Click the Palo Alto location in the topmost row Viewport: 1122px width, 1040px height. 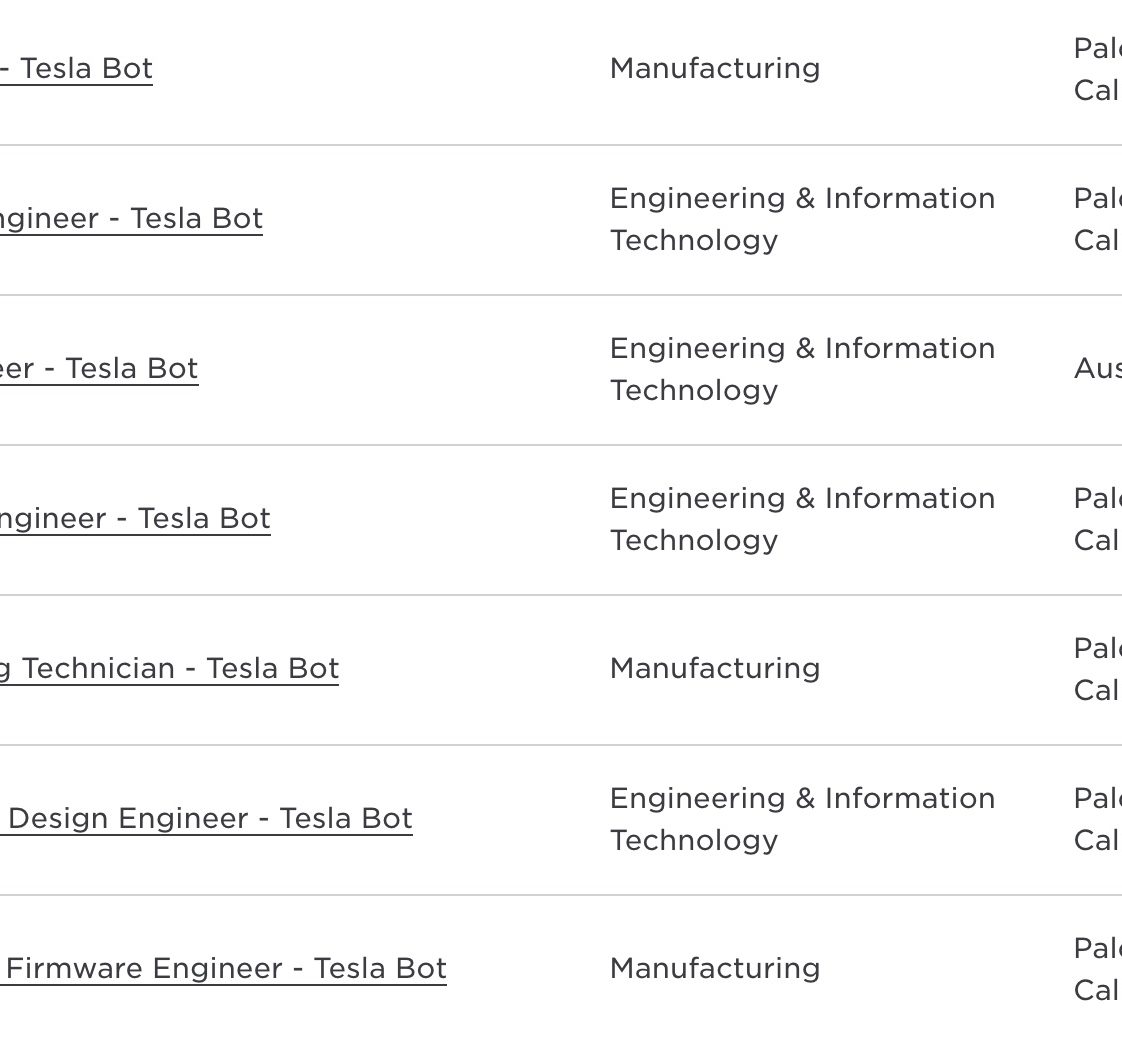(1098, 69)
